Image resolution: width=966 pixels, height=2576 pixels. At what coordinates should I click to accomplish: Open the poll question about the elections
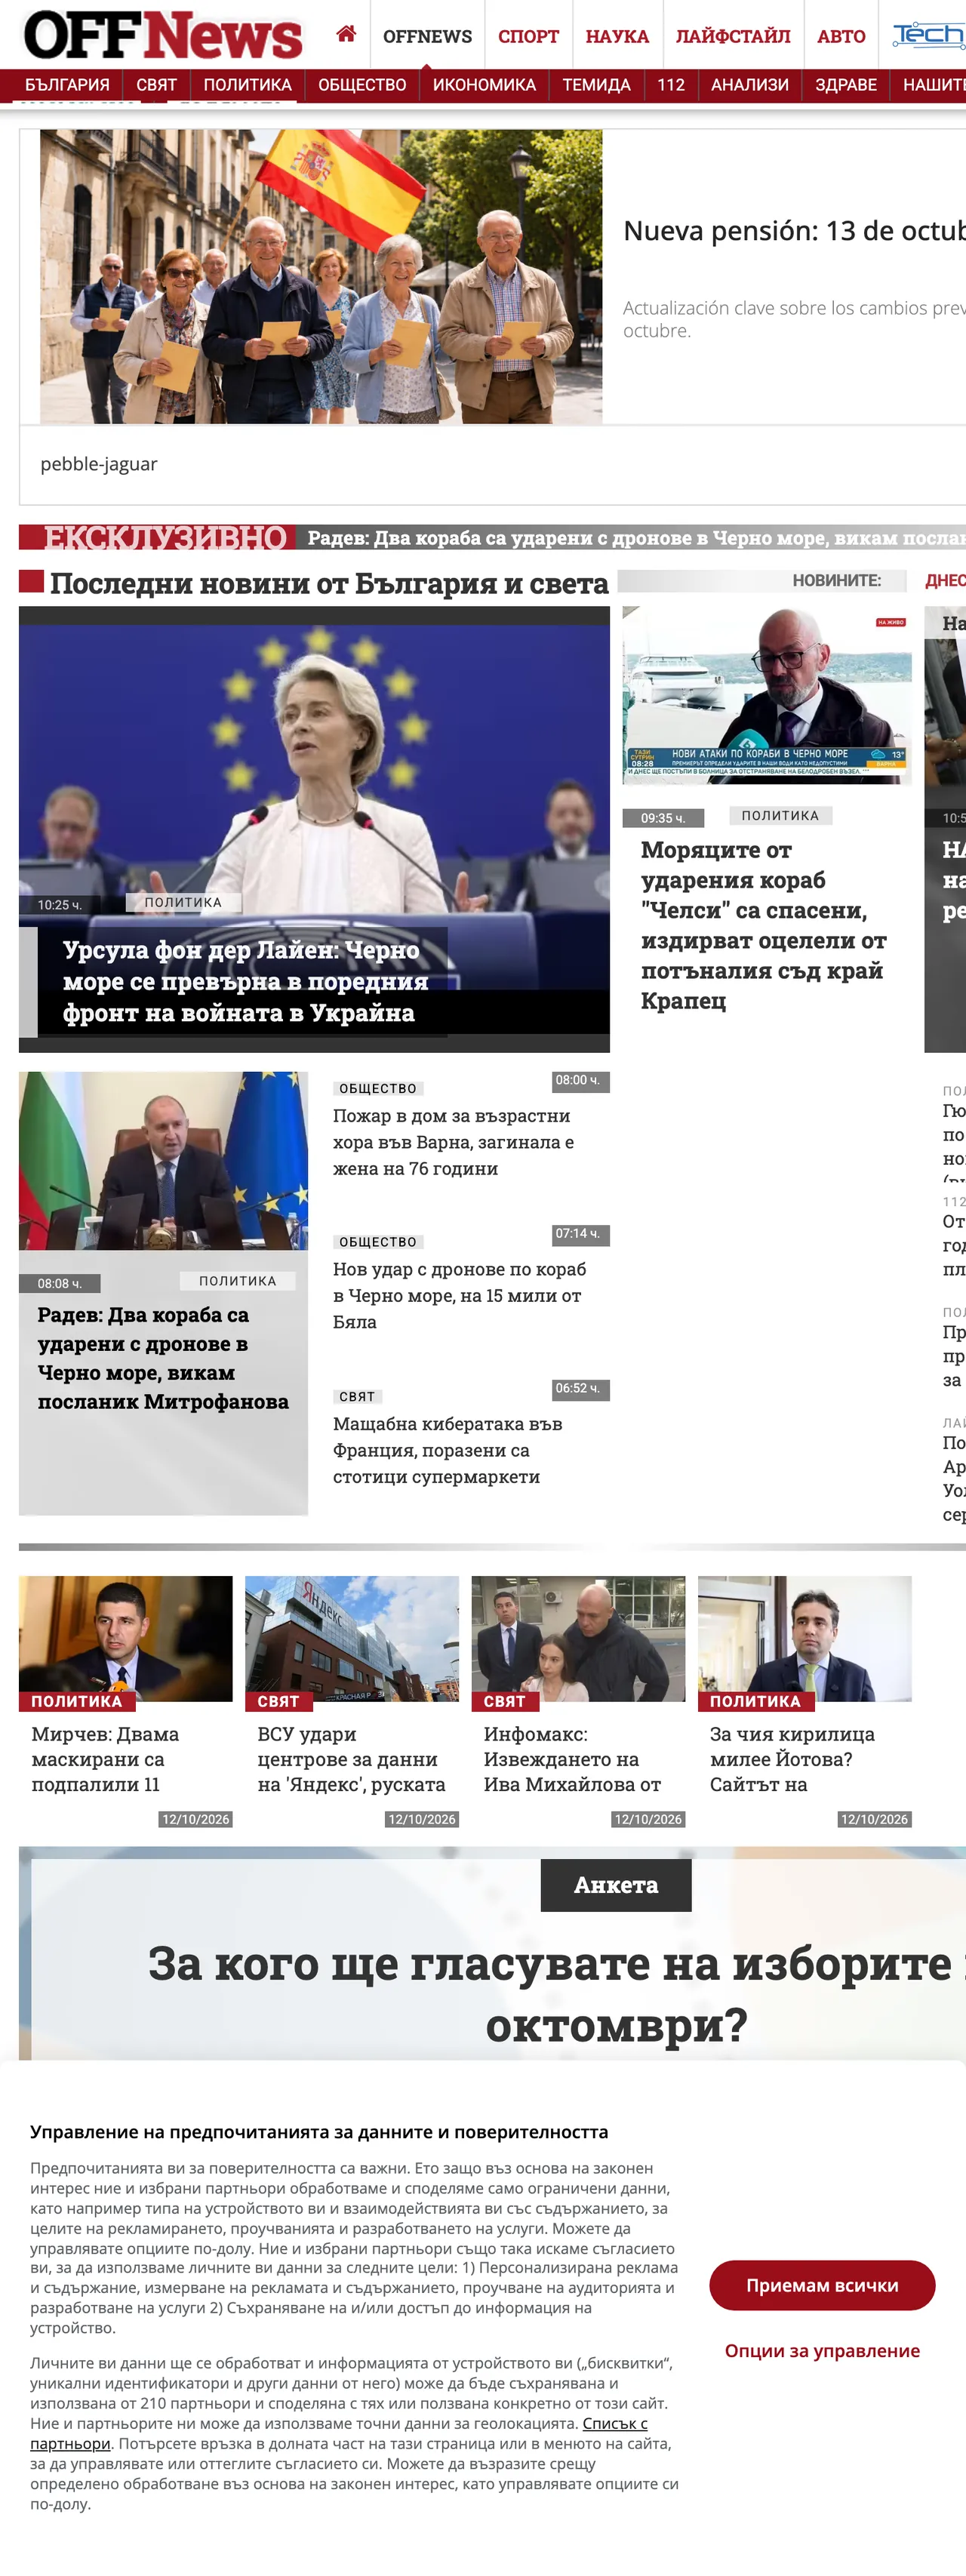[x=556, y=1994]
